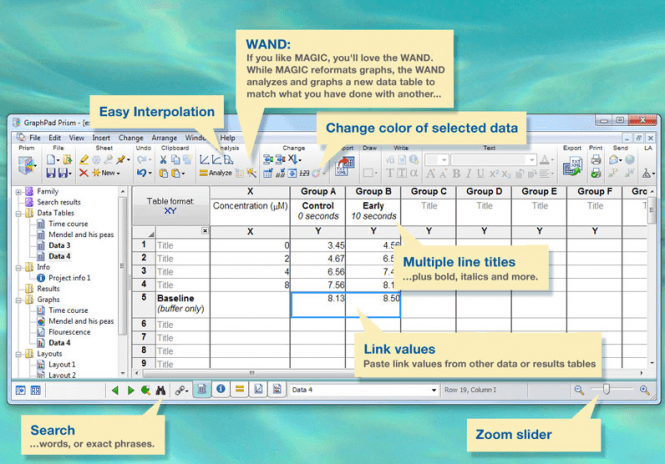
Task: Click the large Prism logo button
Action: click(x=27, y=166)
